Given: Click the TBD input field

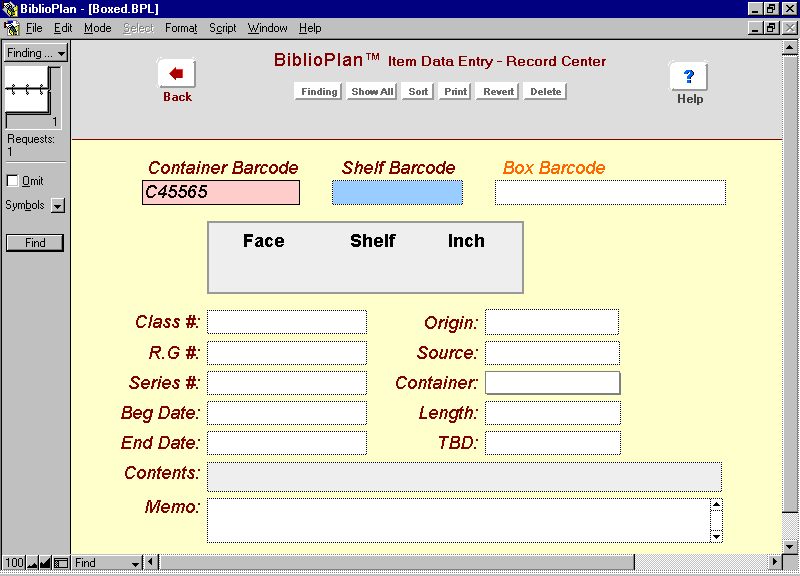Looking at the screenshot, I should (x=553, y=443).
